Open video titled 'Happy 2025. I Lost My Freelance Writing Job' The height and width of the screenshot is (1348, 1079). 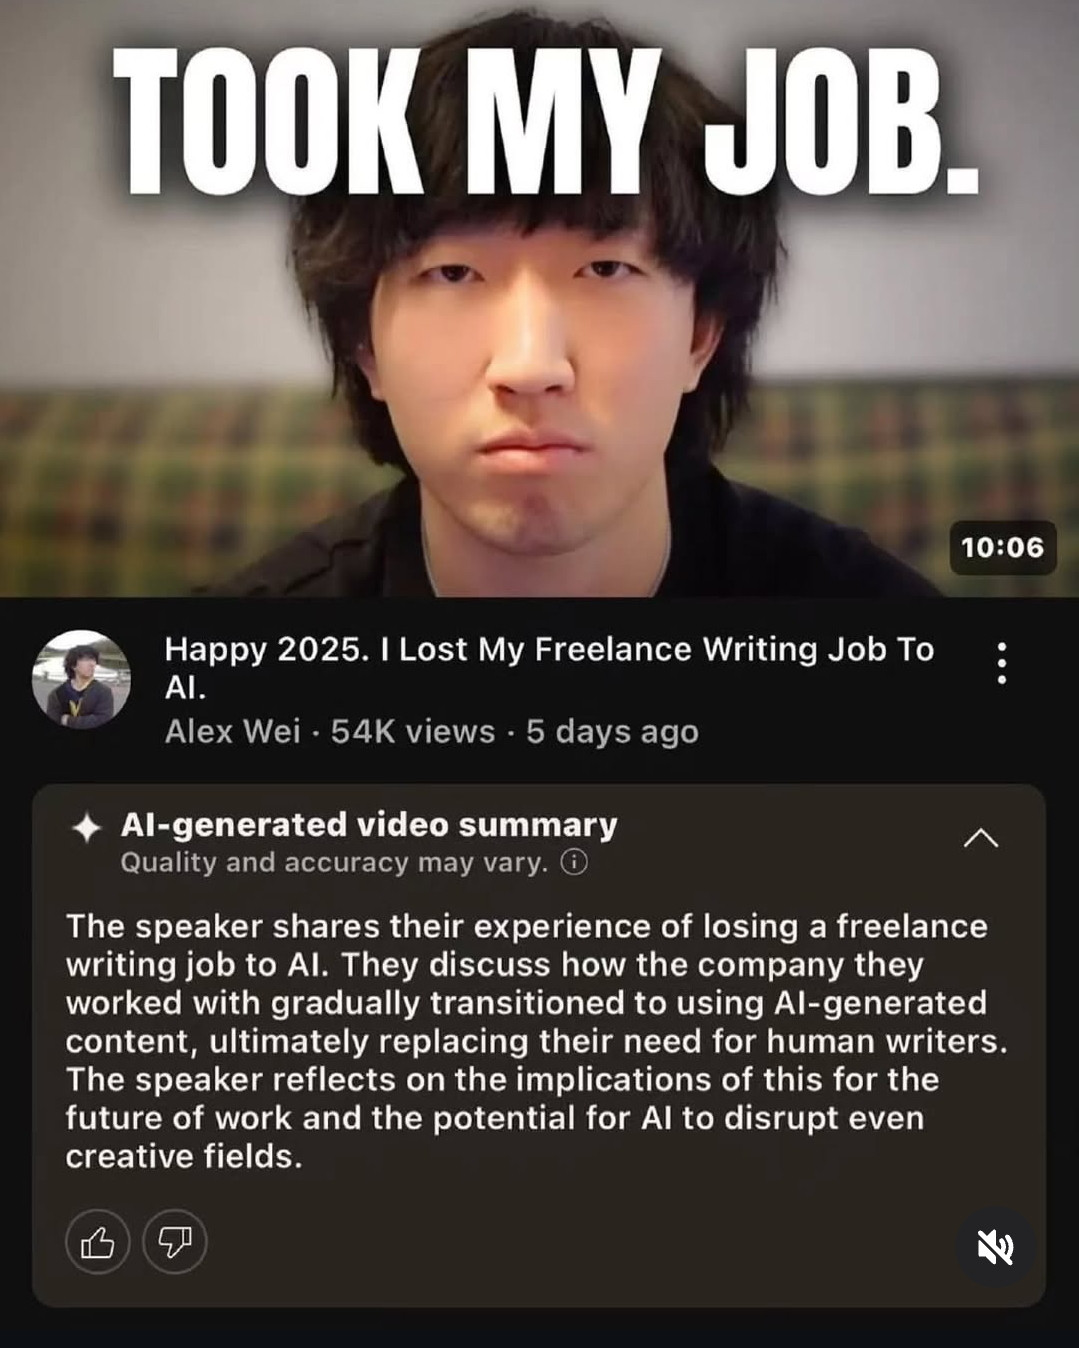tap(549, 668)
